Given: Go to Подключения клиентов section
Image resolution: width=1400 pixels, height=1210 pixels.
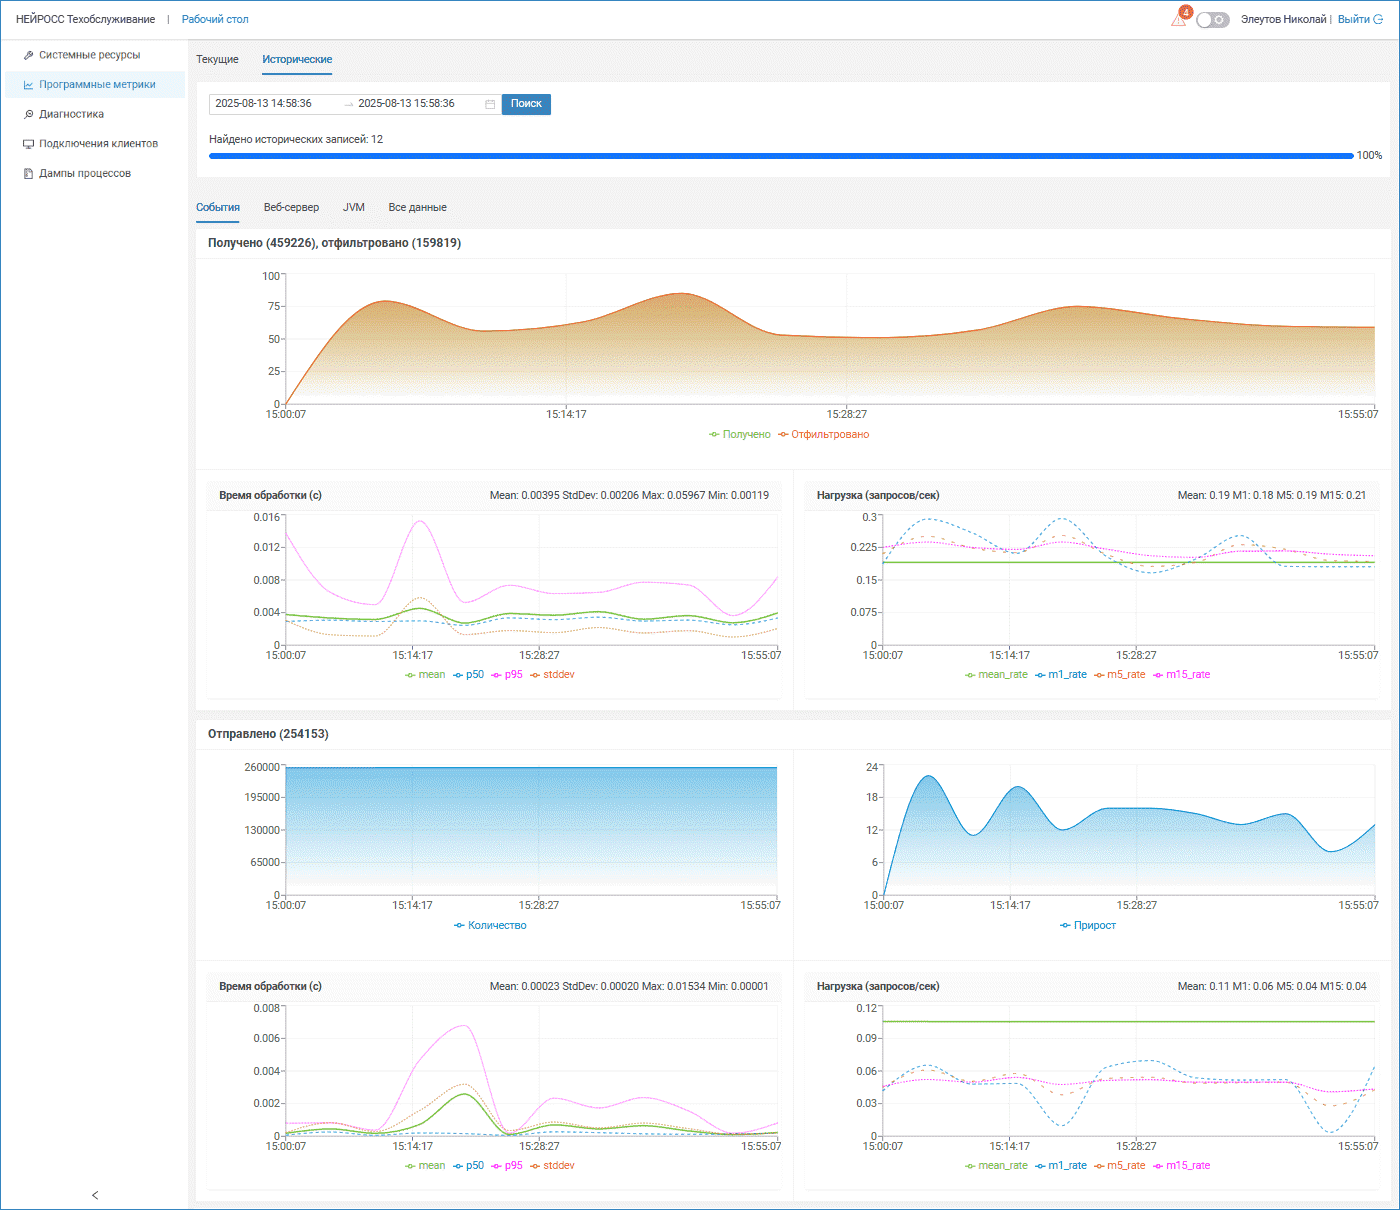Looking at the screenshot, I should pyautogui.click(x=98, y=144).
